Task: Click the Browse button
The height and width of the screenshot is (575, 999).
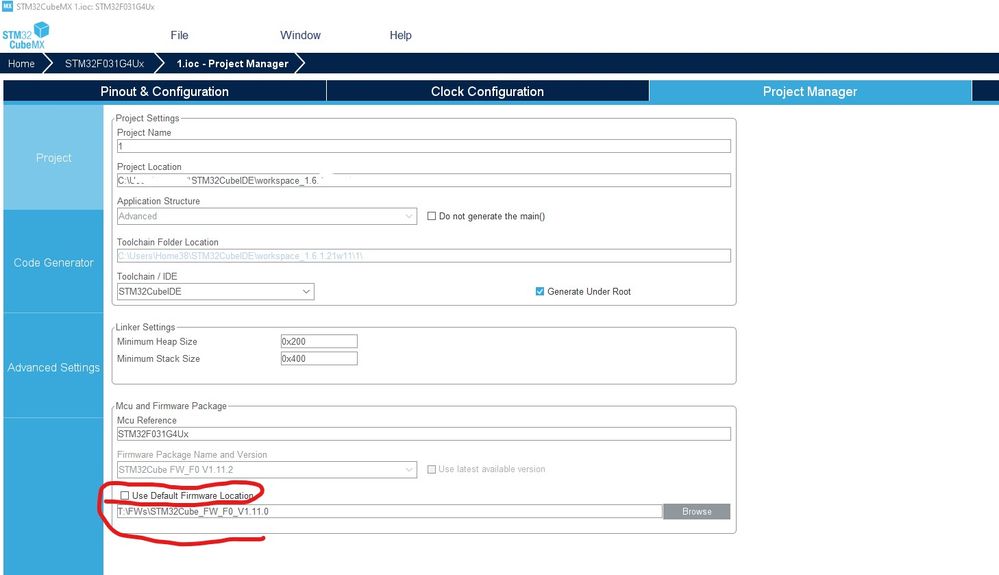Action: 696,511
